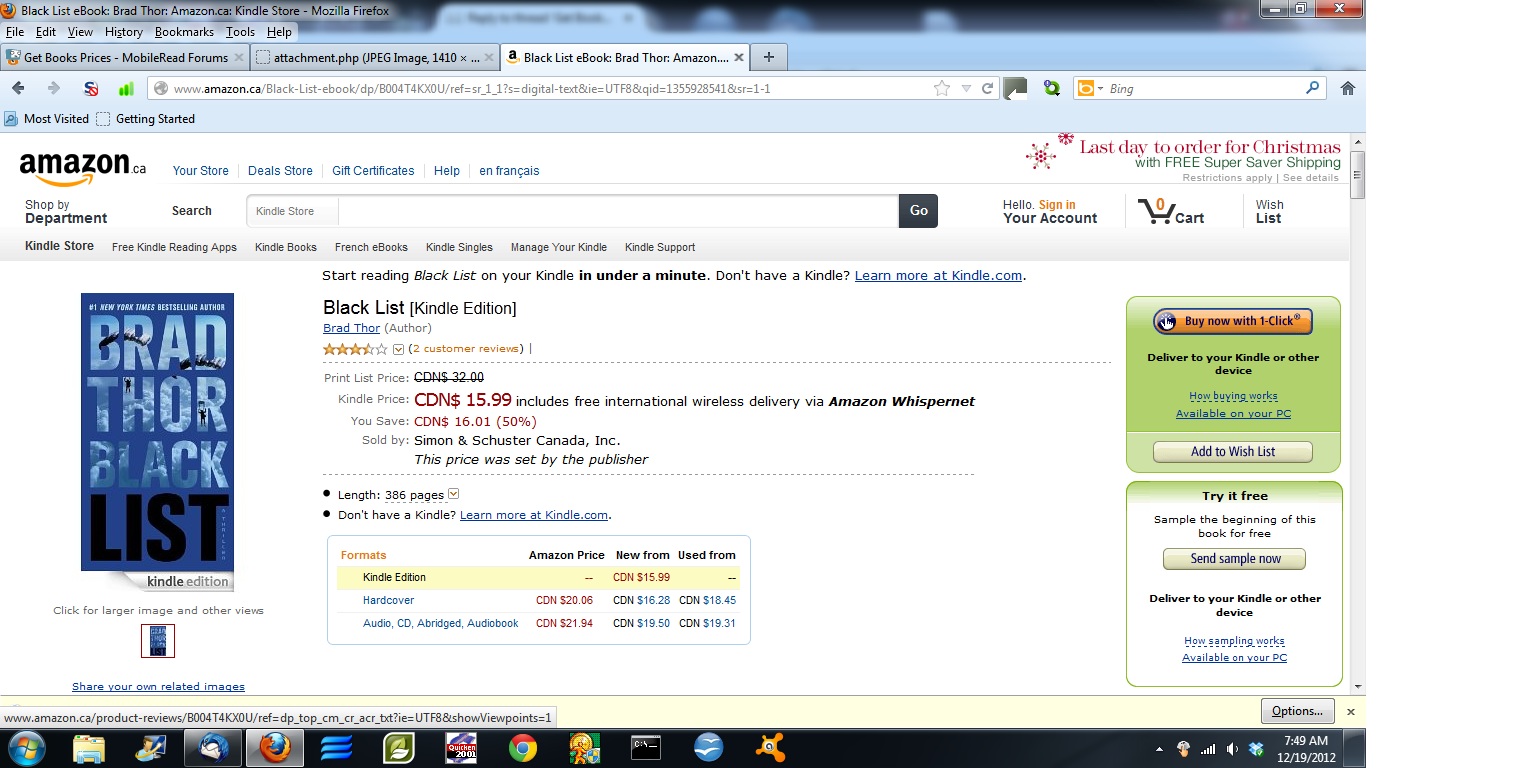Close the attachment.php tab
Viewport: 1518px width, 768px height.
click(x=488, y=58)
